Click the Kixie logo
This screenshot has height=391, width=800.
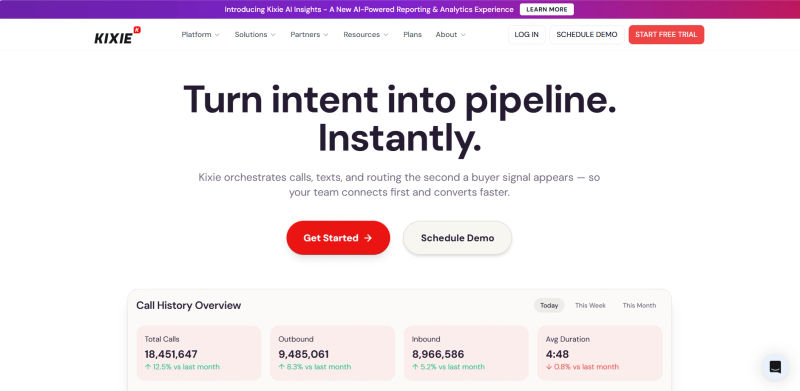(117, 35)
